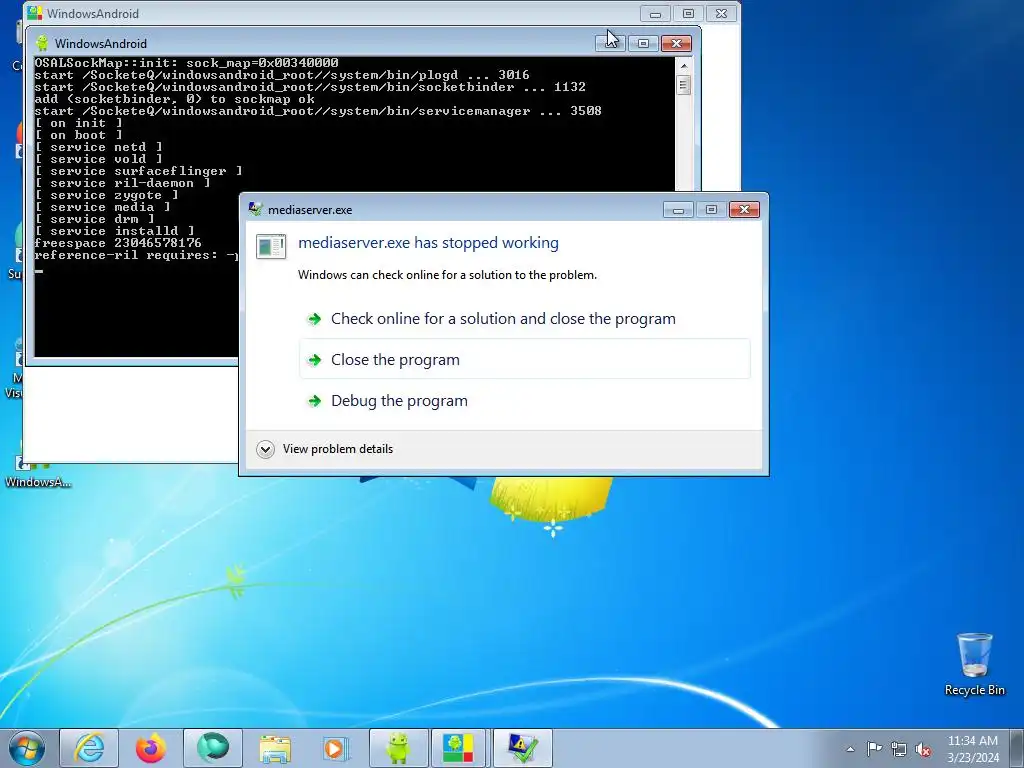Click mediaserver.exe title bar icon
The image size is (1024, 768).
255,210
